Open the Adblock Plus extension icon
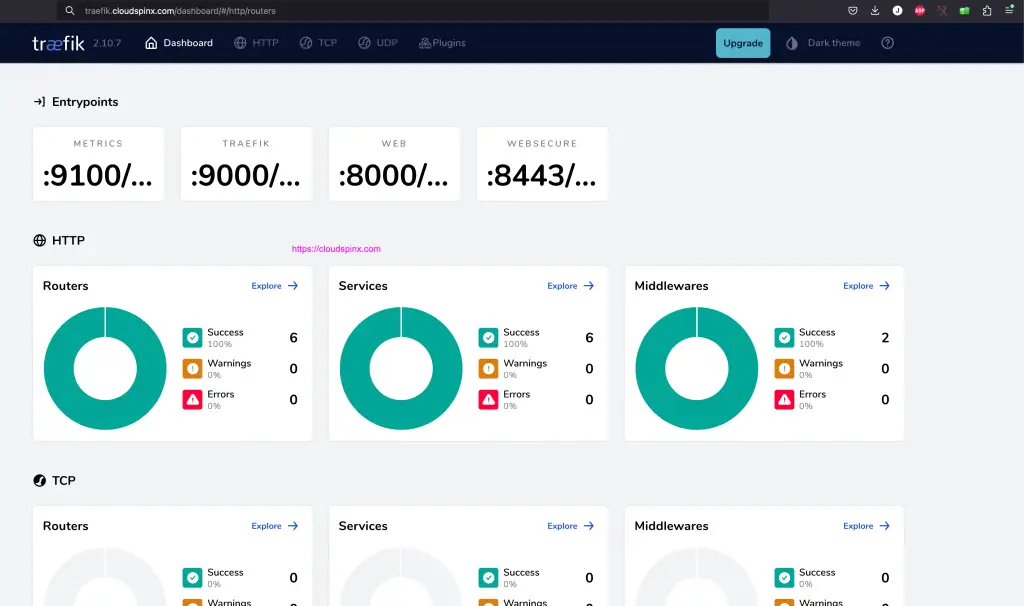The height and width of the screenshot is (606, 1024). (919, 10)
